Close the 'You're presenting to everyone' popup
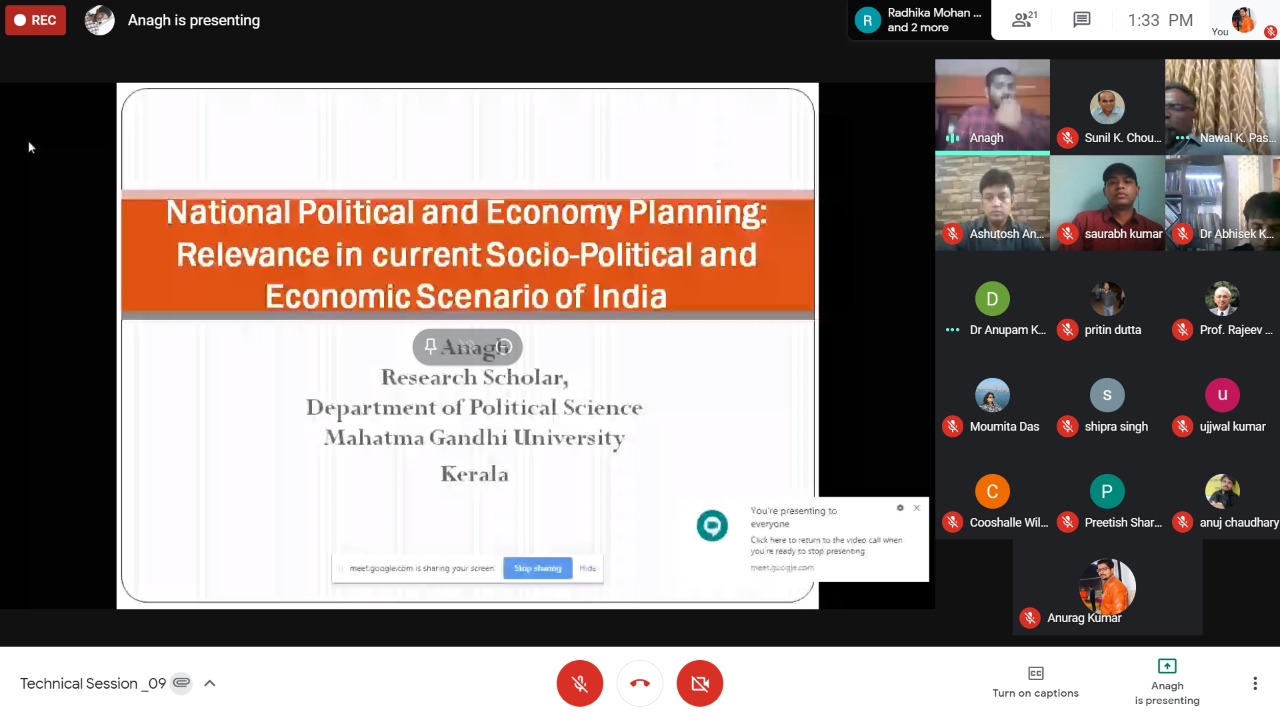 pos(916,508)
